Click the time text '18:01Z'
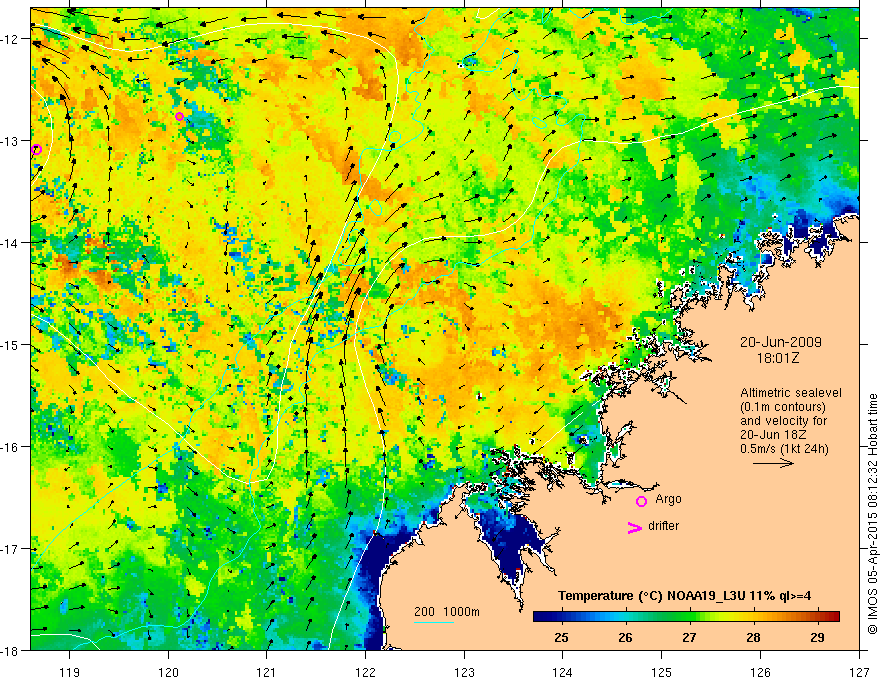880x680 pixels. point(777,358)
